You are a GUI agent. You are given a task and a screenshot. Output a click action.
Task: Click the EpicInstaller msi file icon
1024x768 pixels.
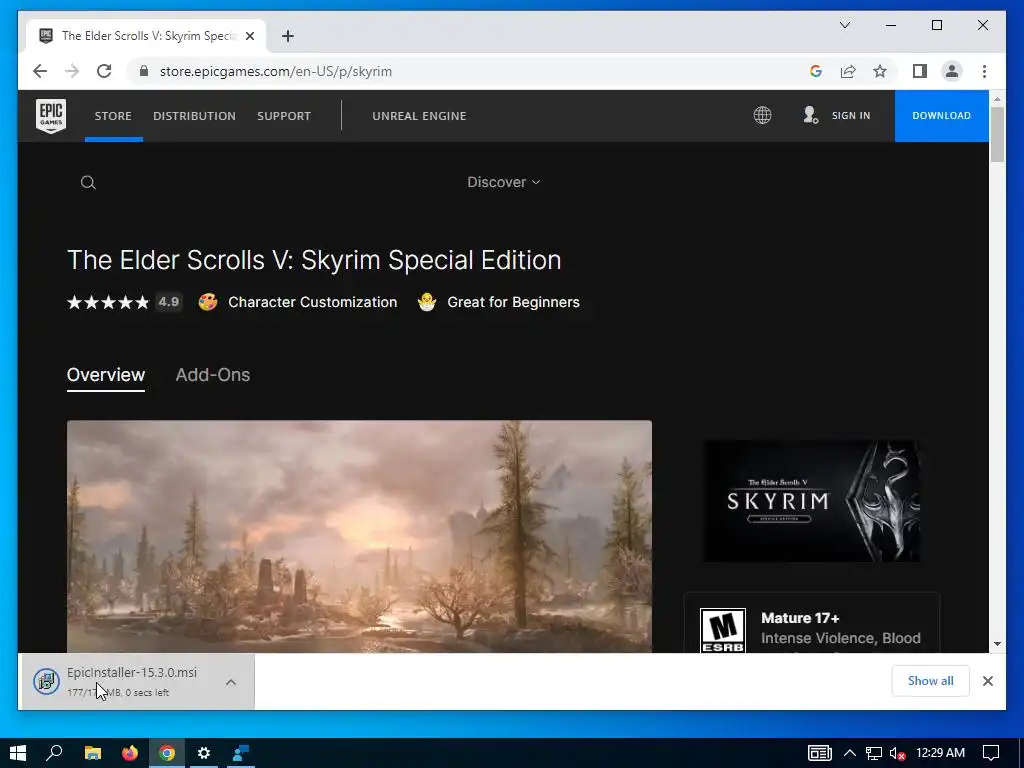(46, 682)
